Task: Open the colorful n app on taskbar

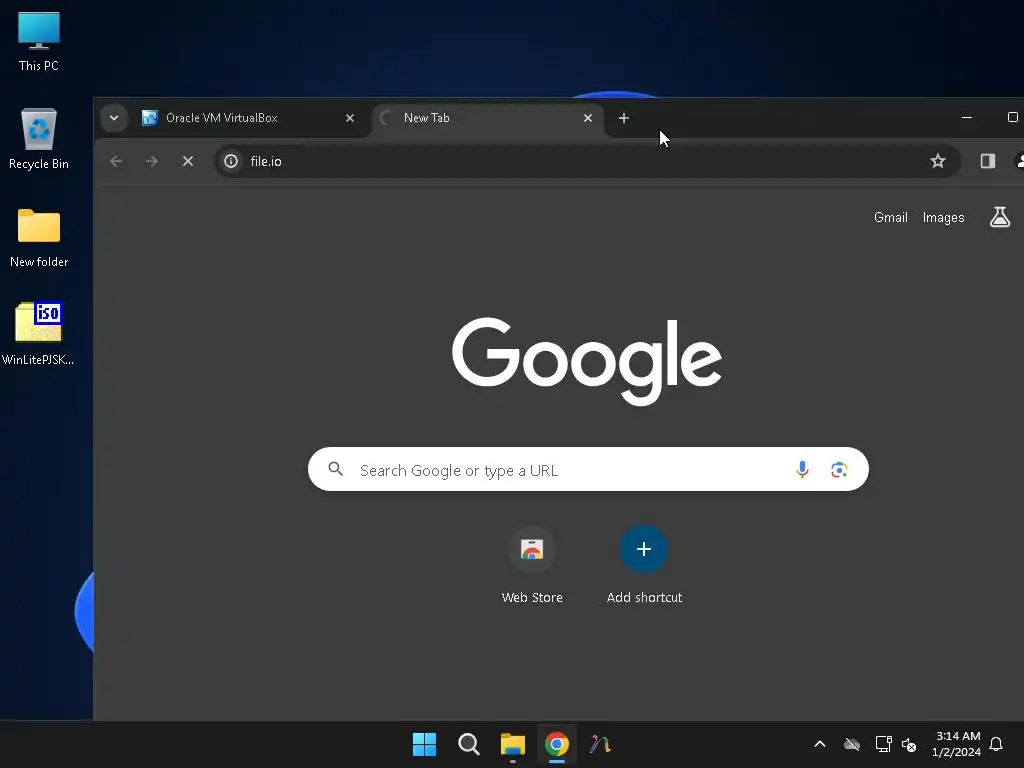Action: tap(600, 744)
